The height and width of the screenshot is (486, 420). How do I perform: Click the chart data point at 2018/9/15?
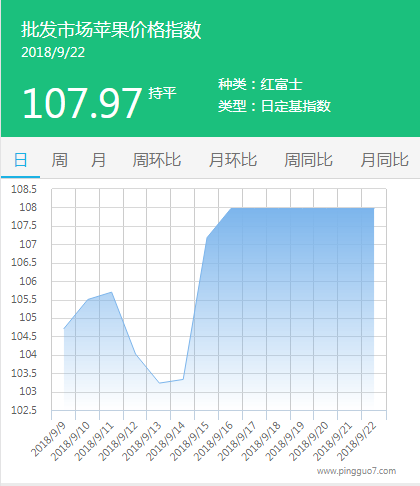pos(207,238)
